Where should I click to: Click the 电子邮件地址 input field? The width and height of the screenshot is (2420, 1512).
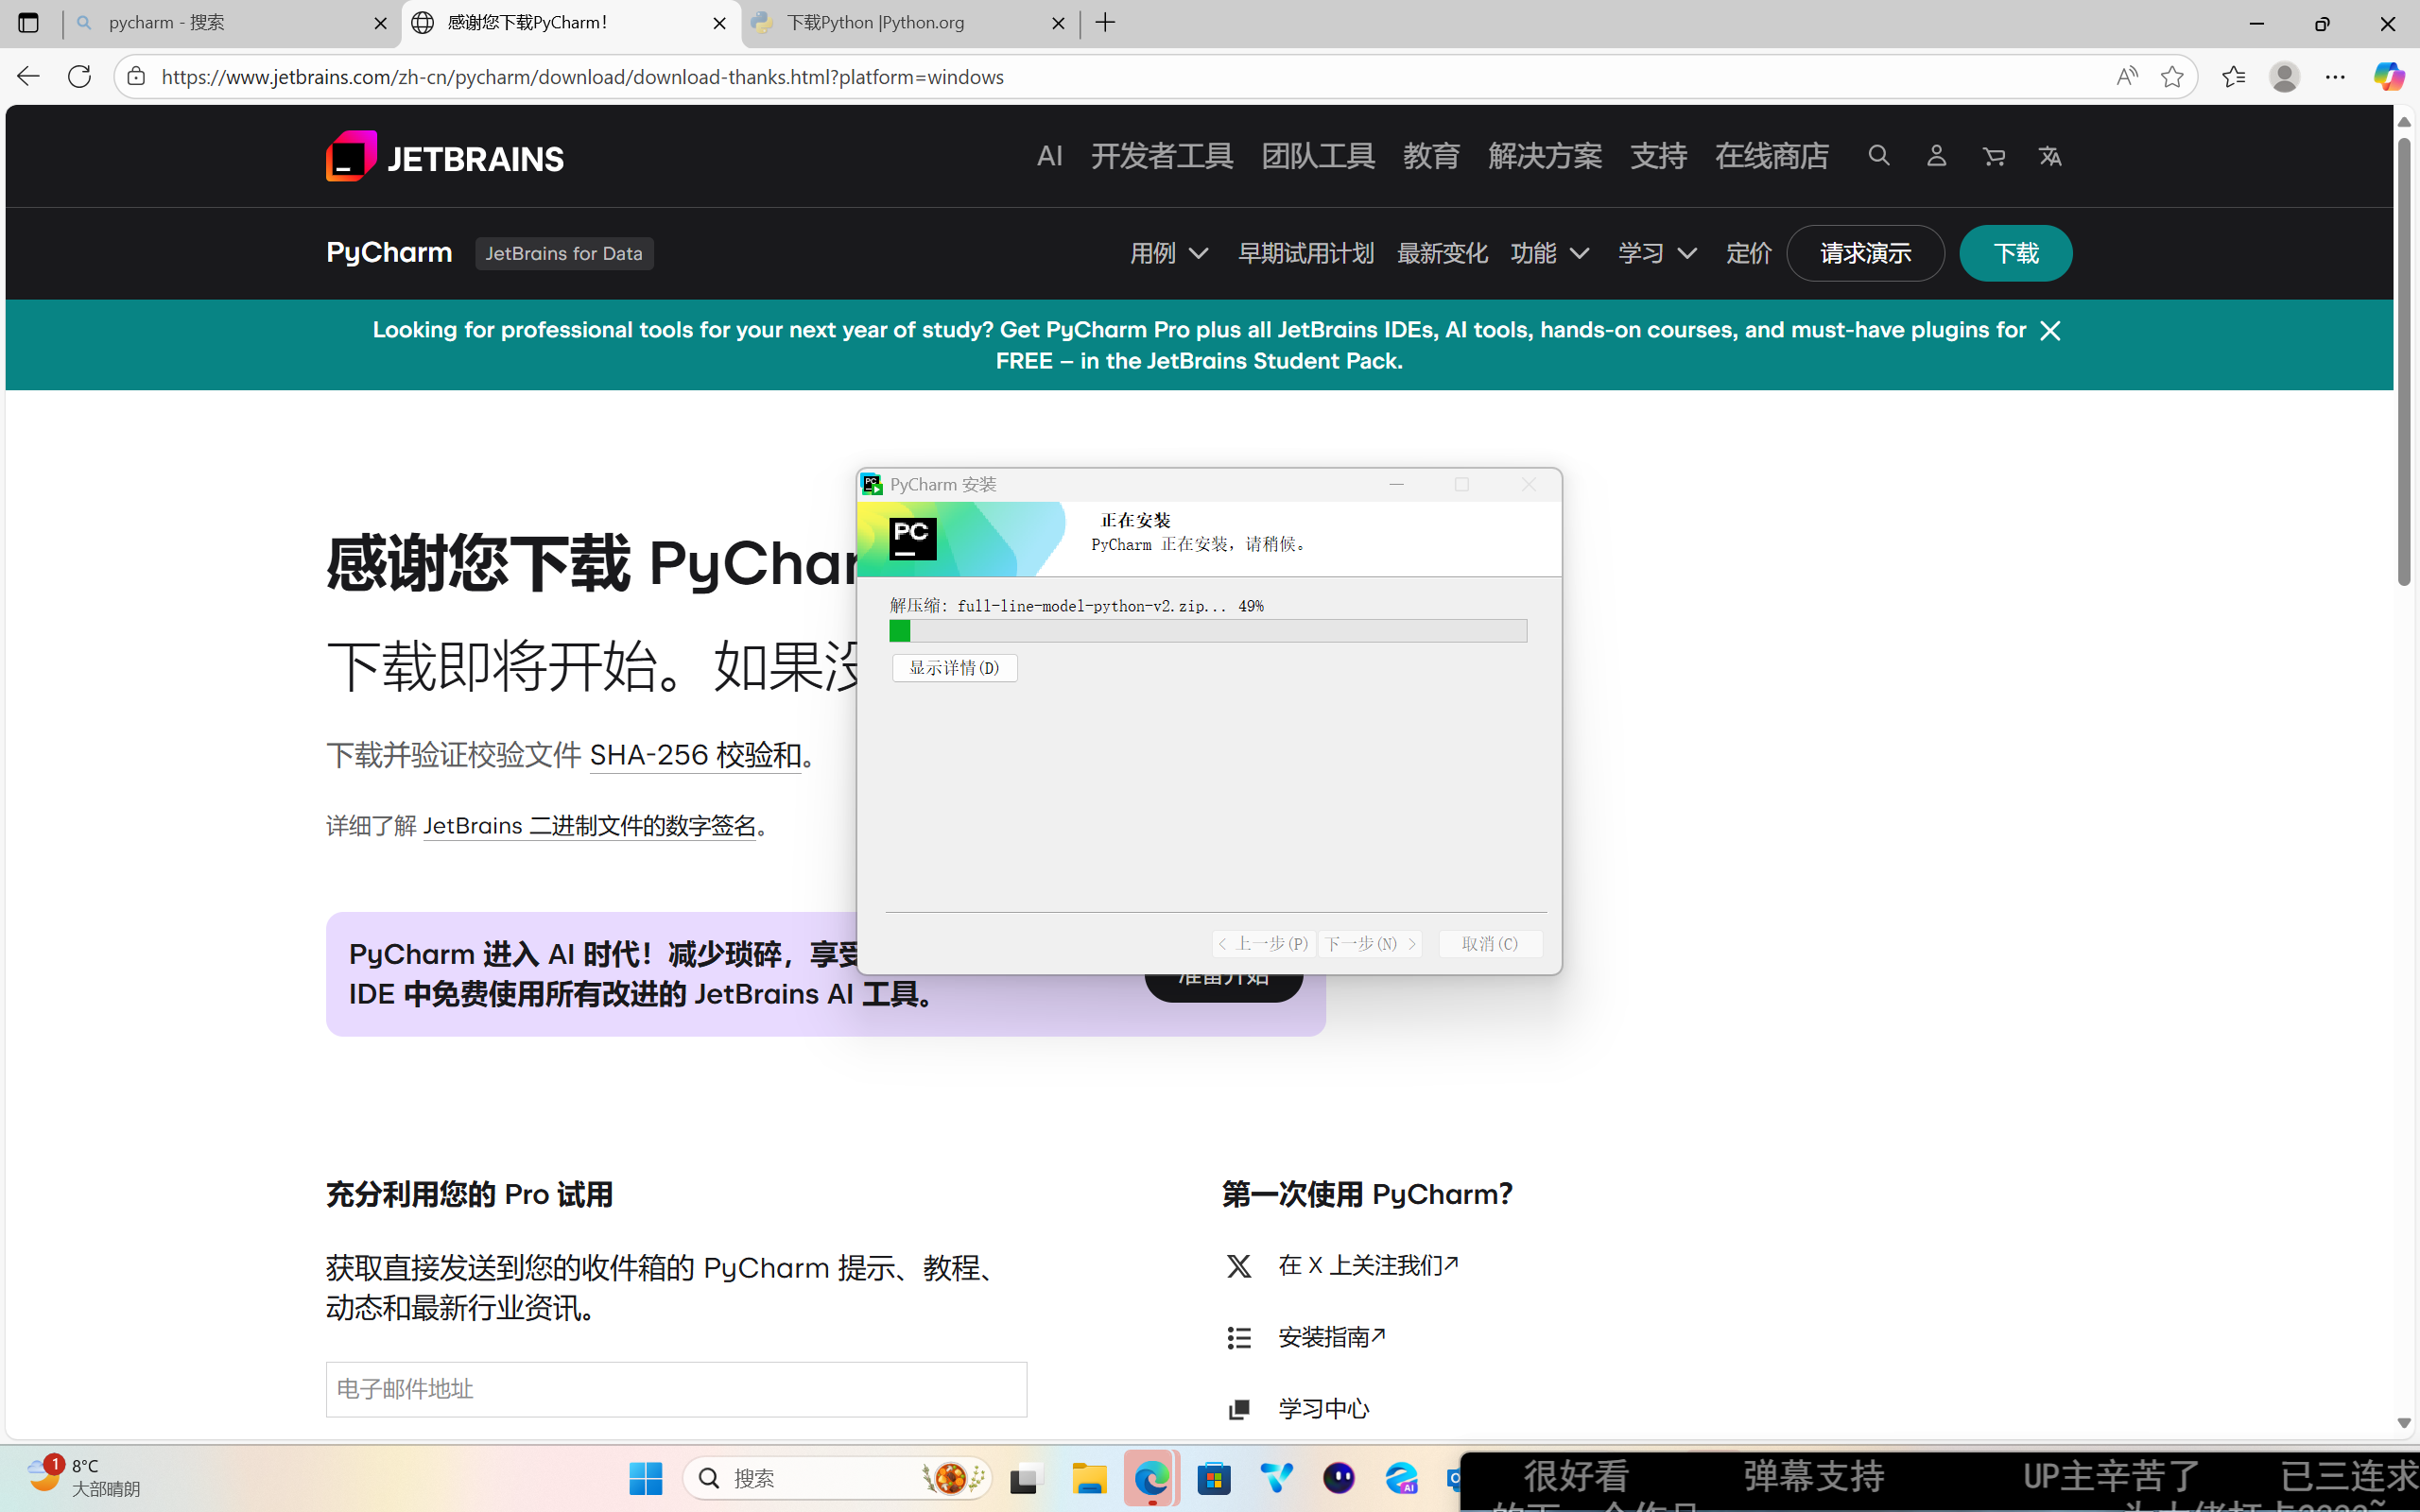point(675,1389)
